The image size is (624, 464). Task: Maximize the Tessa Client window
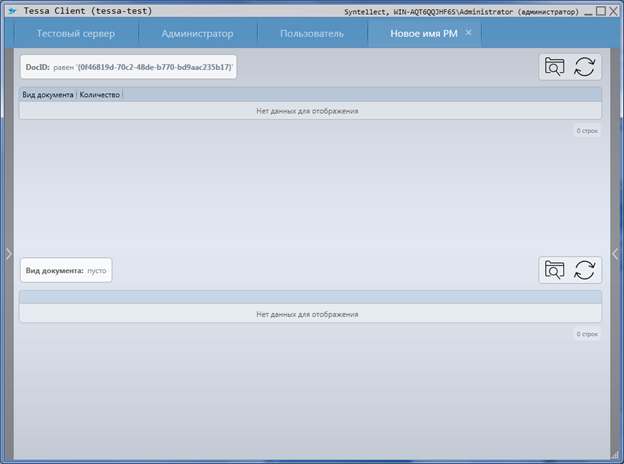(x=600, y=11)
